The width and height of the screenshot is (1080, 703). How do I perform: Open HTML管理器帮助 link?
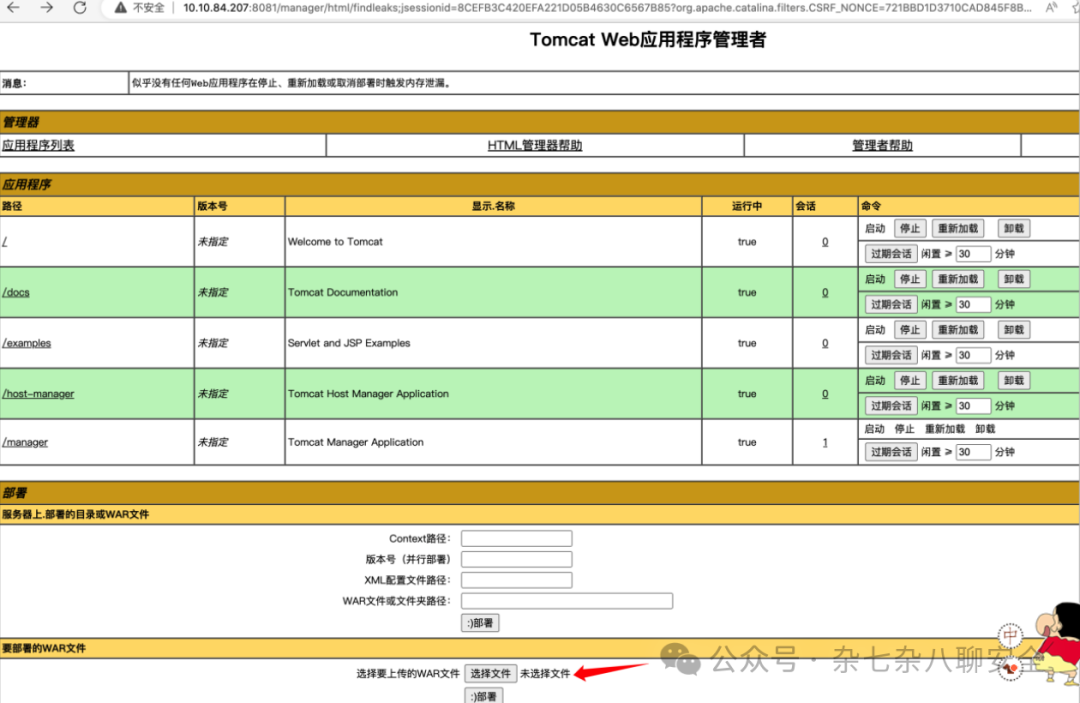534,145
